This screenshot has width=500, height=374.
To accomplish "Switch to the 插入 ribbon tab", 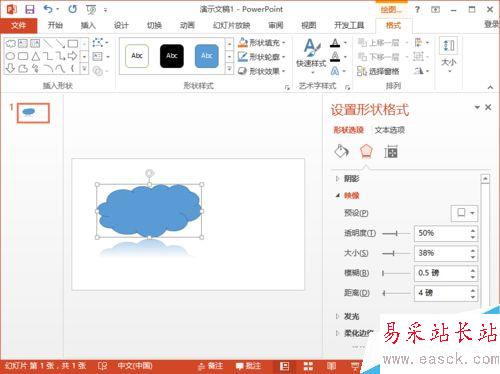I will tap(88, 25).
